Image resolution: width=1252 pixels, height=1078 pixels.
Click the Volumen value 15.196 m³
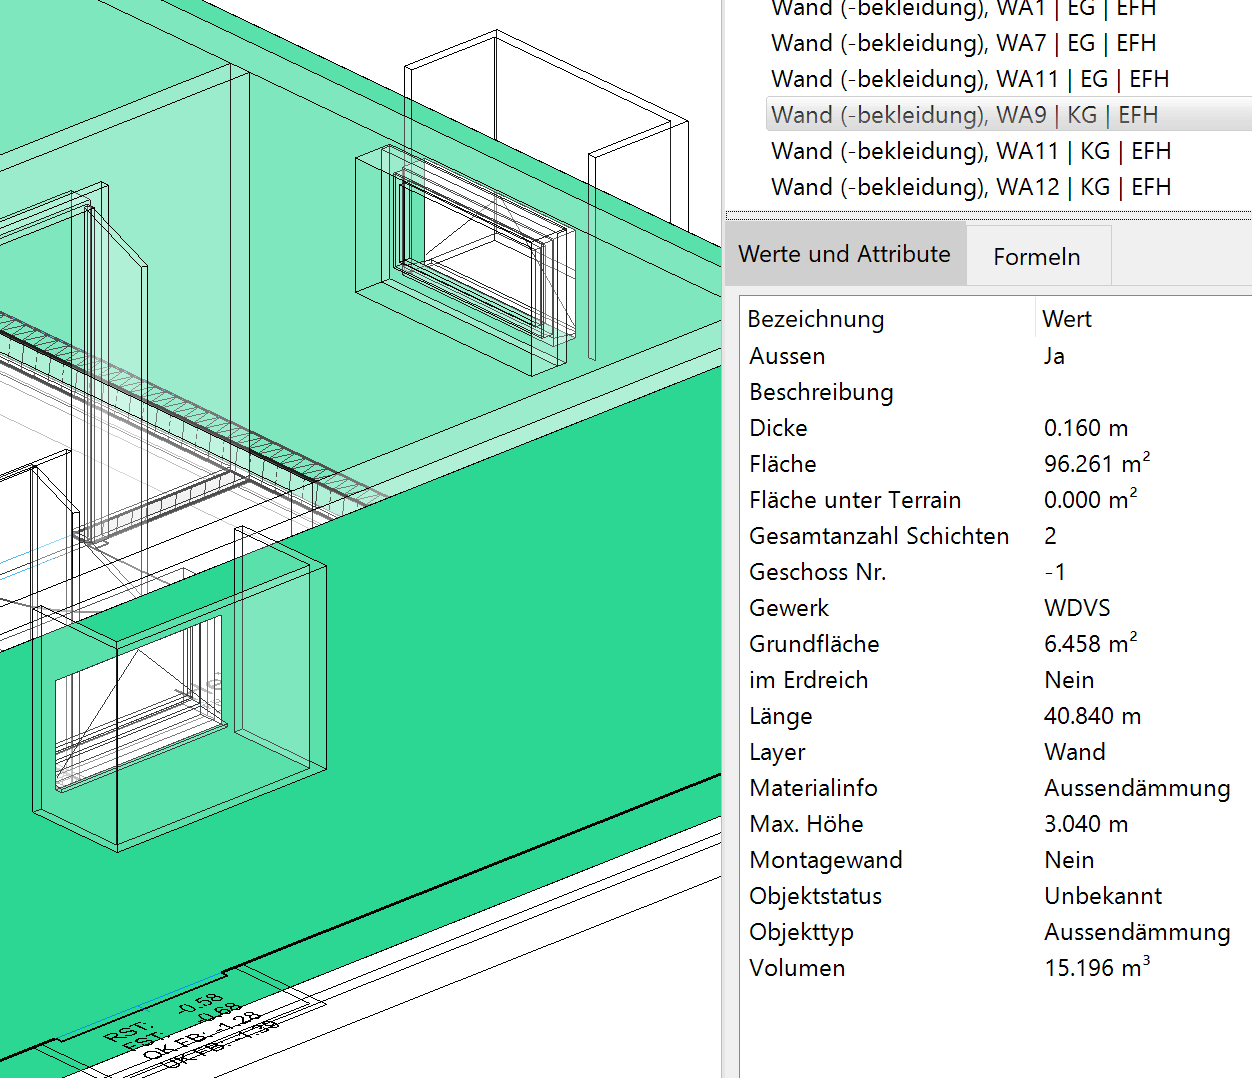pos(1097,967)
